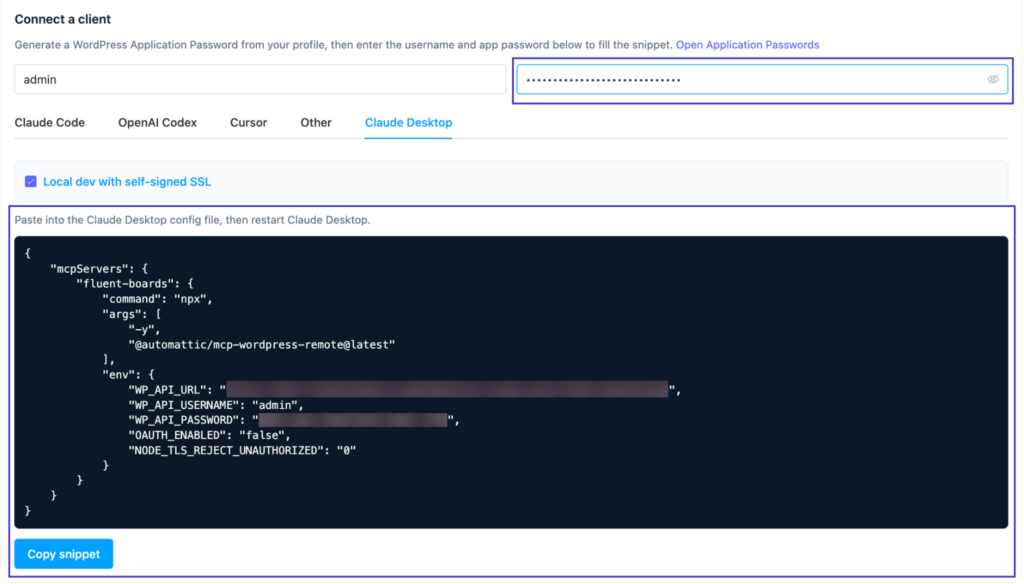The height and width of the screenshot is (584, 1024).
Task: Switch to the Claude Code tab
Action: point(50,123)
